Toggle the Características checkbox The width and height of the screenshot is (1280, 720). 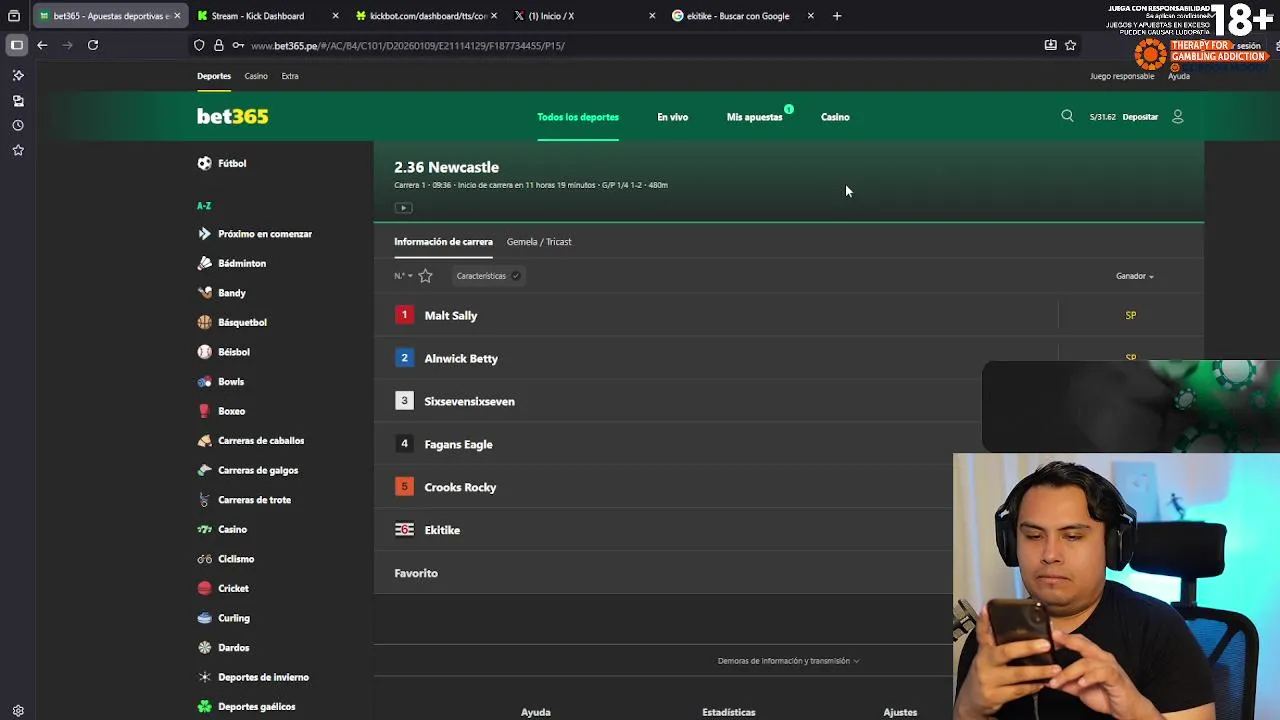(515, 276)
